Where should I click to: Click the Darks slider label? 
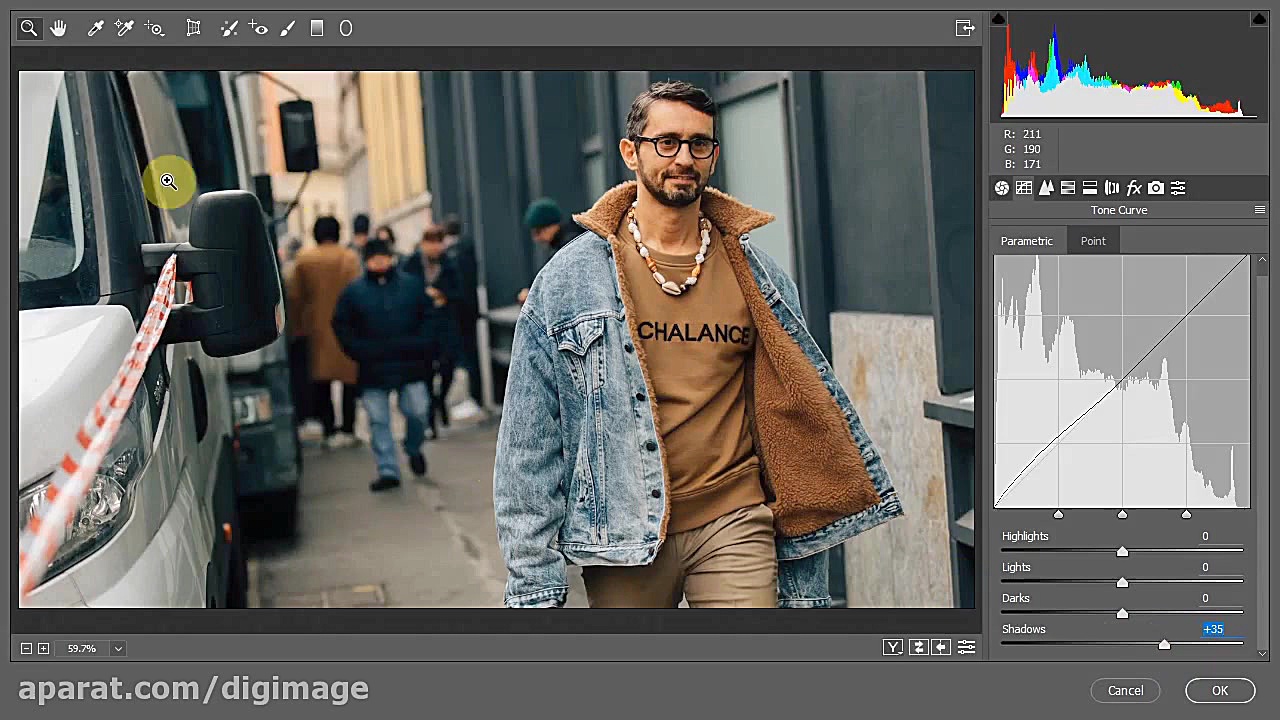[x=1016, y=598]
